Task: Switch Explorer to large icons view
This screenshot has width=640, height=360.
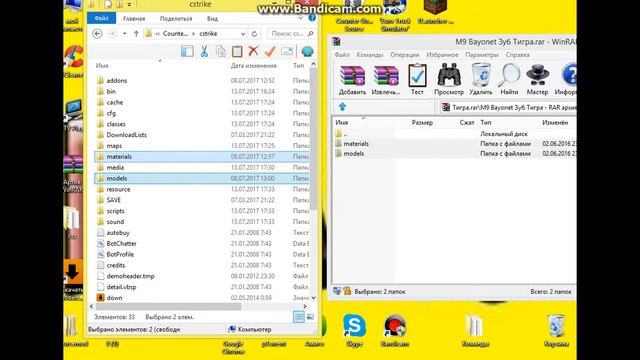Action: [x=310, y=317]
